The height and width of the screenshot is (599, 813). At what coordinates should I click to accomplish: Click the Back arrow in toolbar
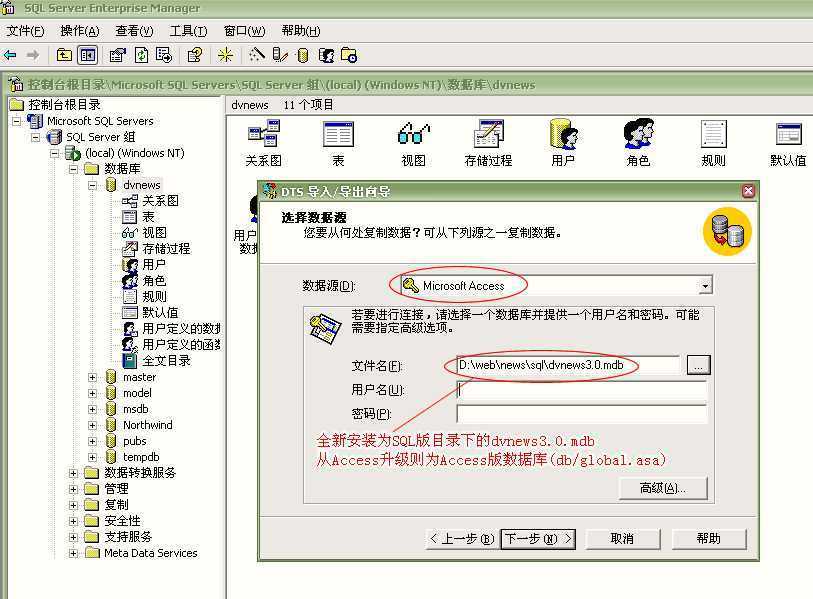(10, 55)
